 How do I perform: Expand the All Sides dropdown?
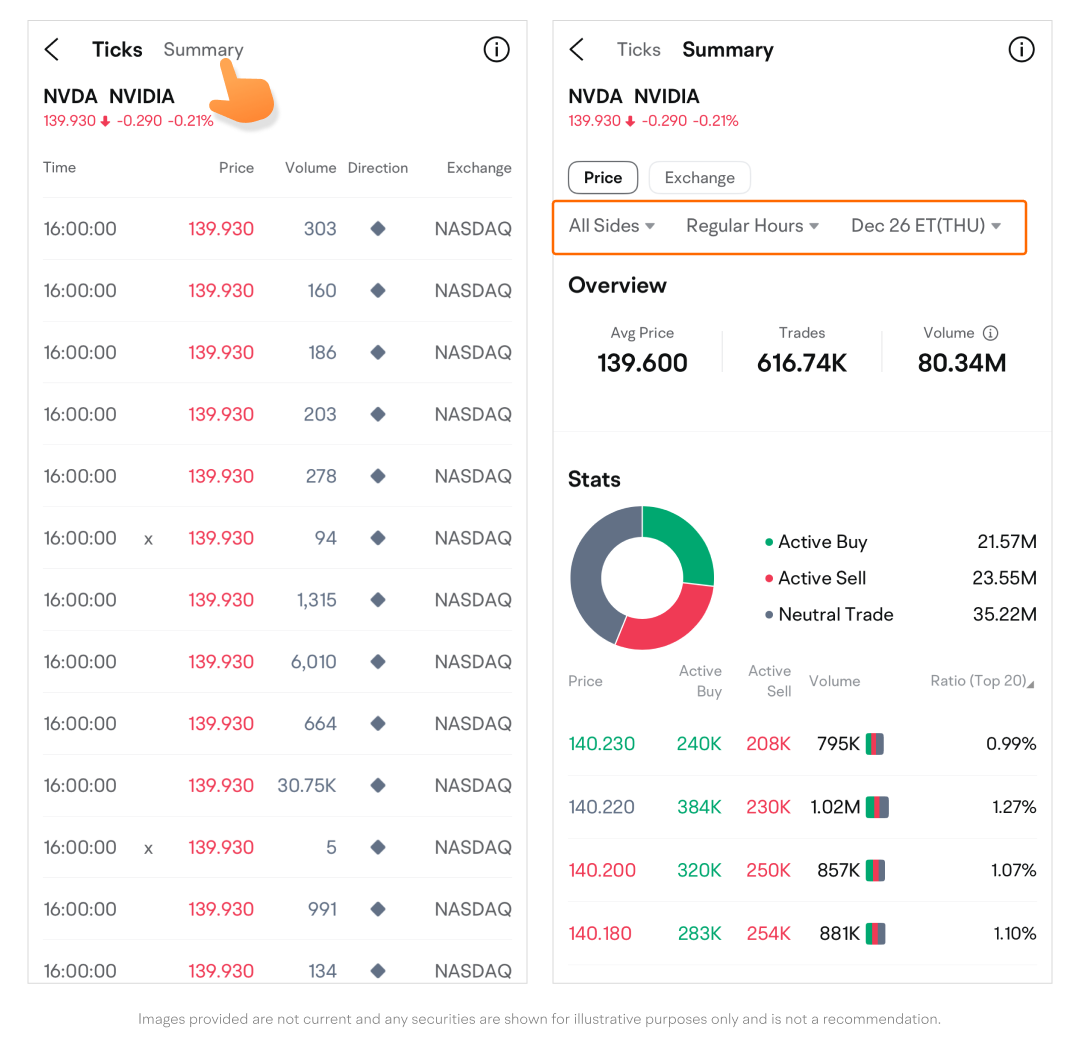612,226
